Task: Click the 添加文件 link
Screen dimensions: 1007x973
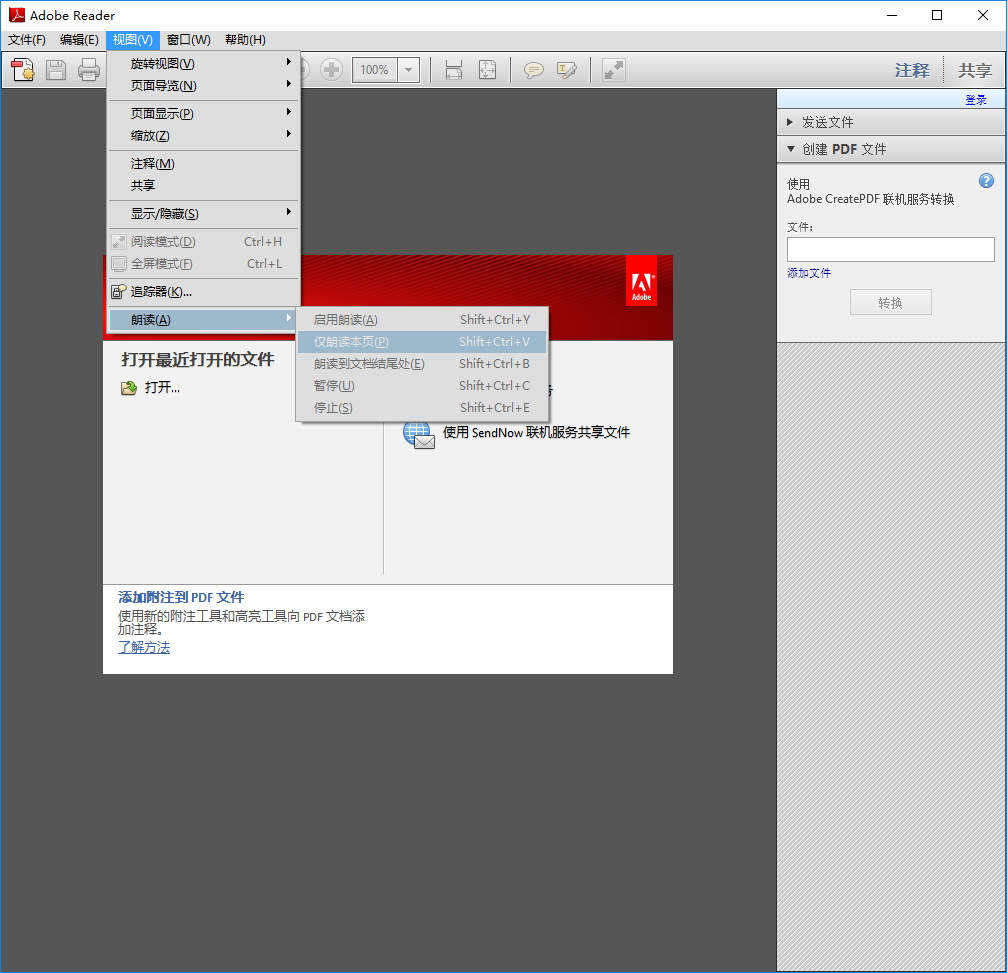Action: [x=809, y=273]
